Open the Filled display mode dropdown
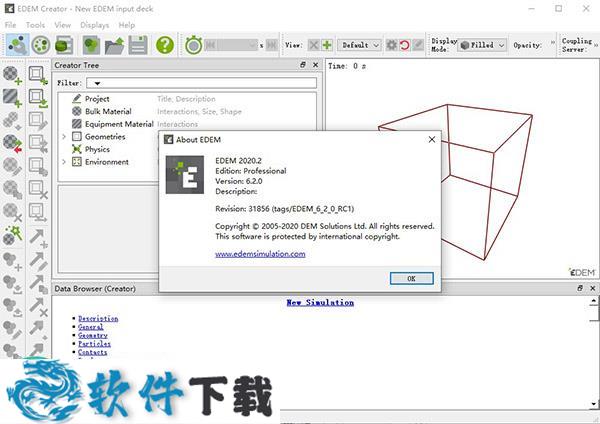600x424 pixels. (483, 45)
